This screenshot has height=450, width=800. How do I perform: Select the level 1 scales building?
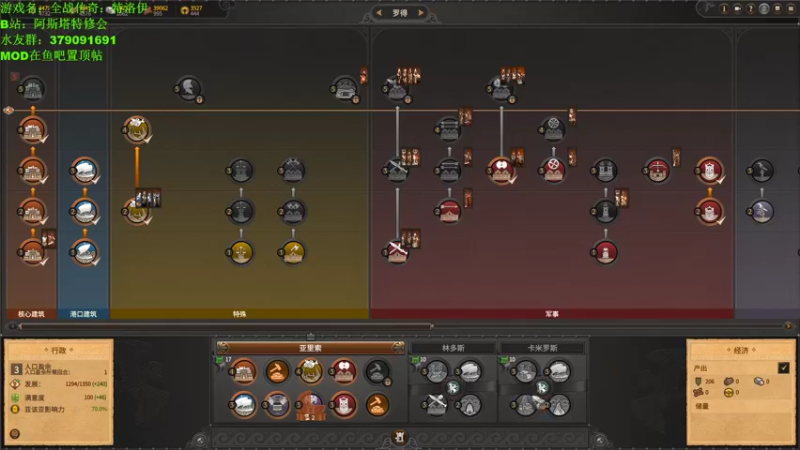[x=241, y=252]
